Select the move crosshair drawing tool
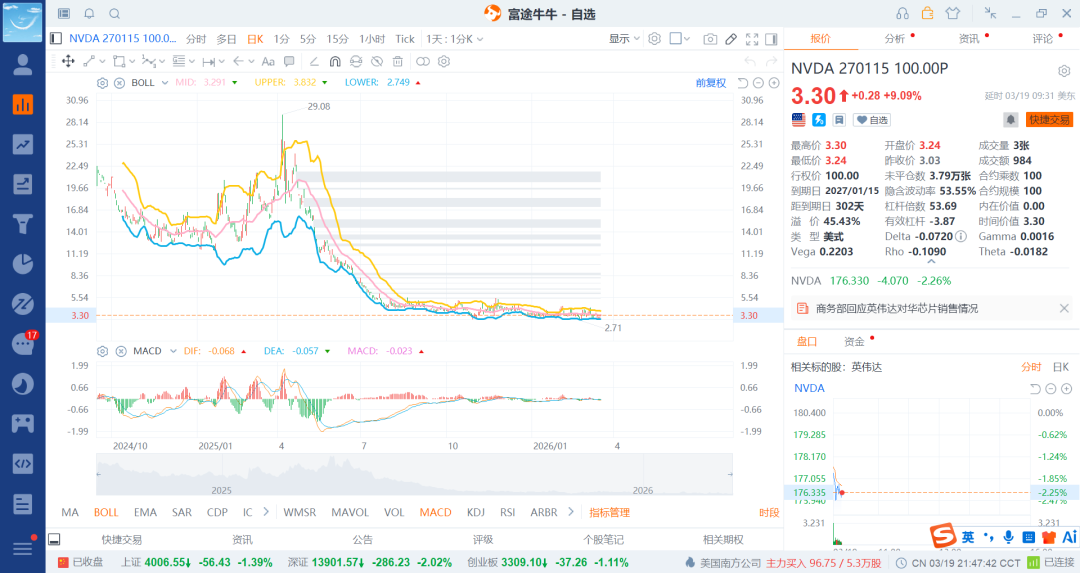 point(68,61)
